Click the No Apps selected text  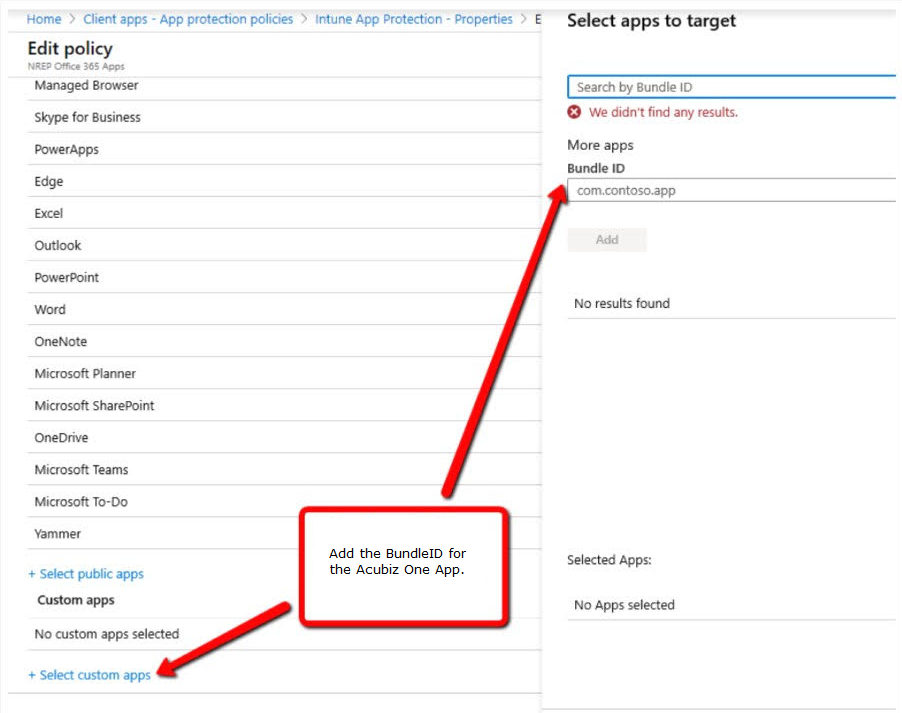pos(624,605)
